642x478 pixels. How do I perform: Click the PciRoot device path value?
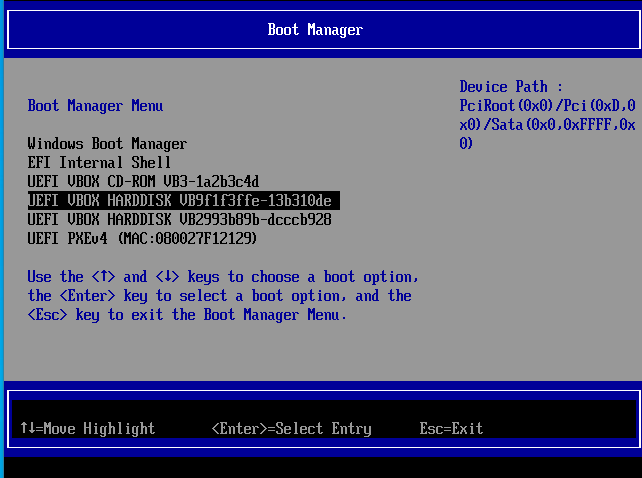tap(547, 125)
